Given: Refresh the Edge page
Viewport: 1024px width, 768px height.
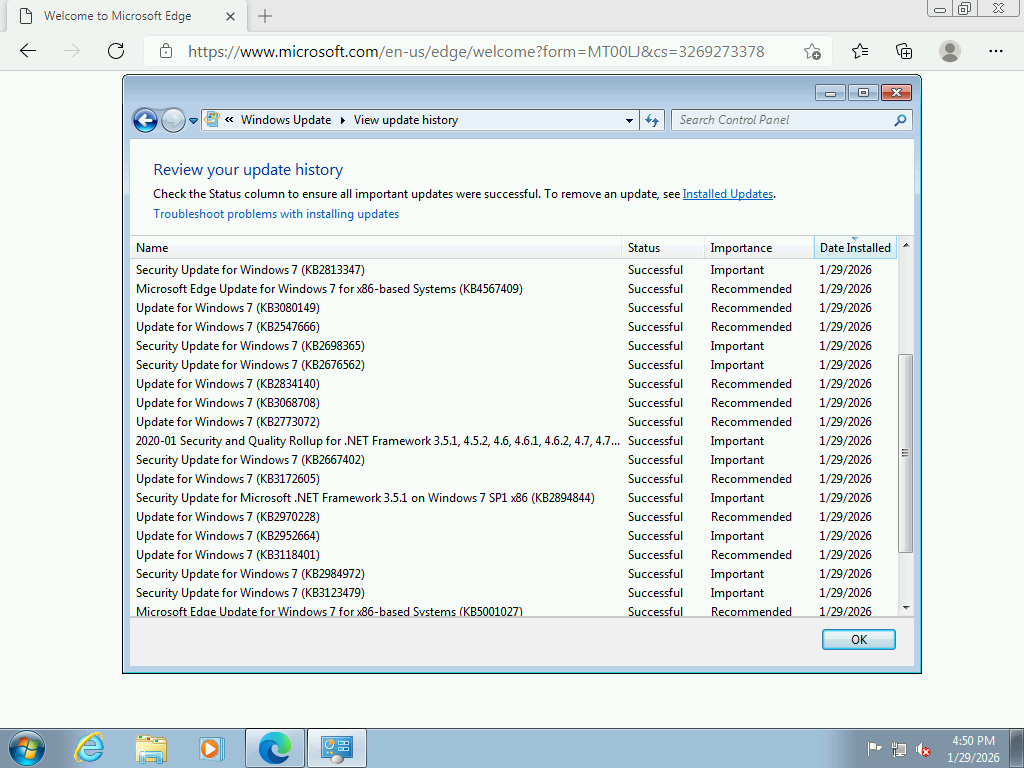Looking at the screenshot, I should [116, 51].
